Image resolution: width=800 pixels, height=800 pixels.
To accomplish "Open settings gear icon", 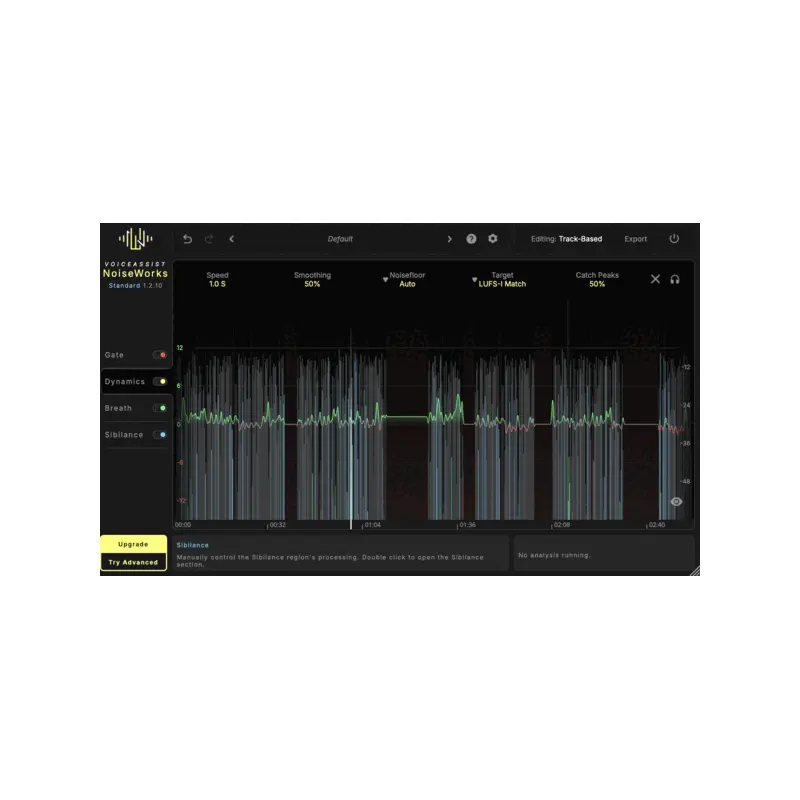I will 492,239.
